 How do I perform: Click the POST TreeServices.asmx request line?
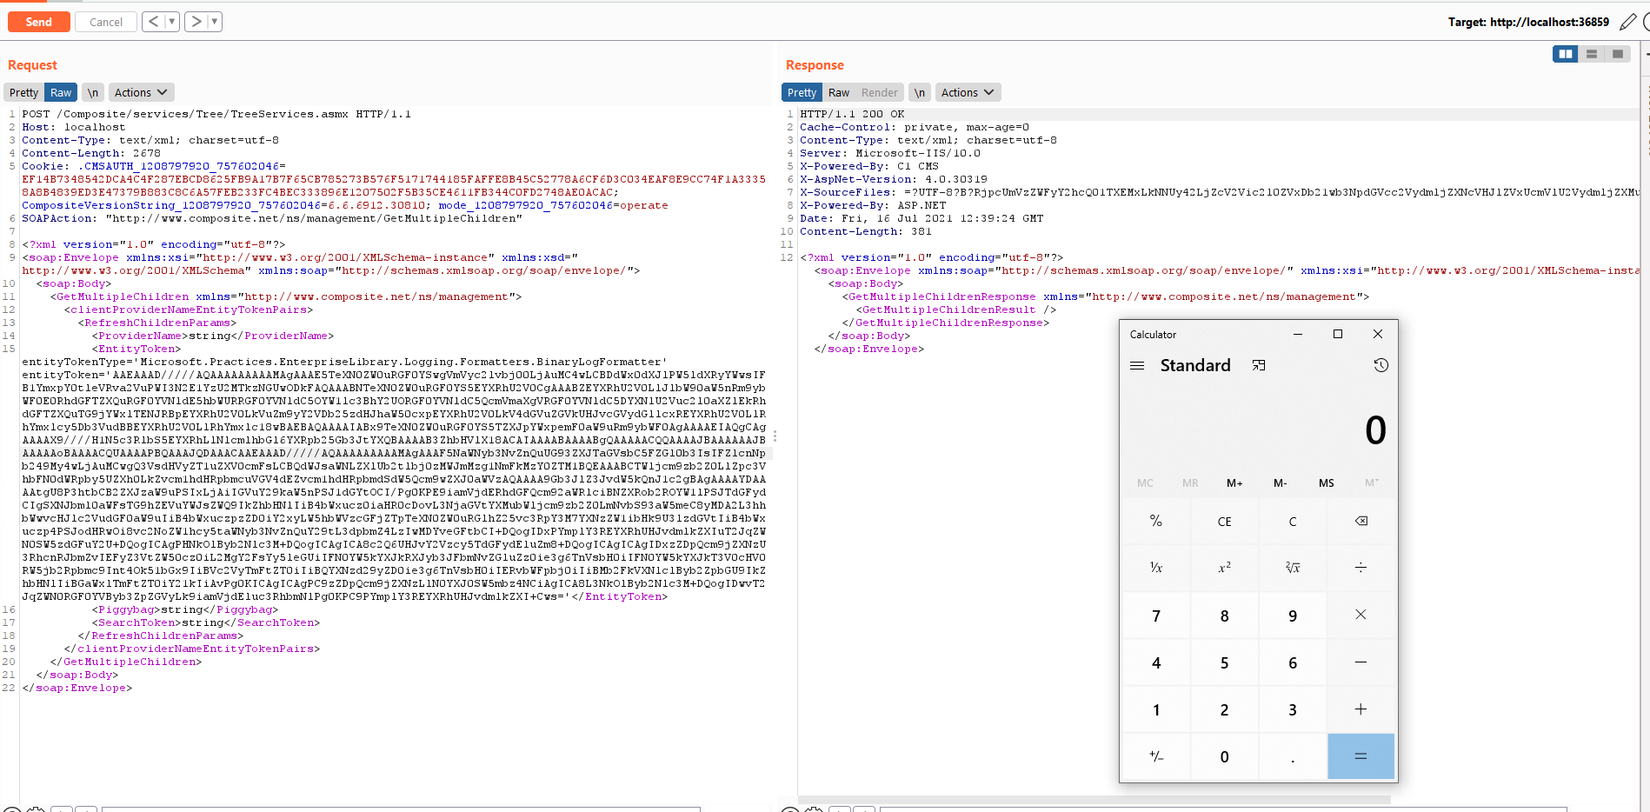pyautogui.click(x=217, y=114)
